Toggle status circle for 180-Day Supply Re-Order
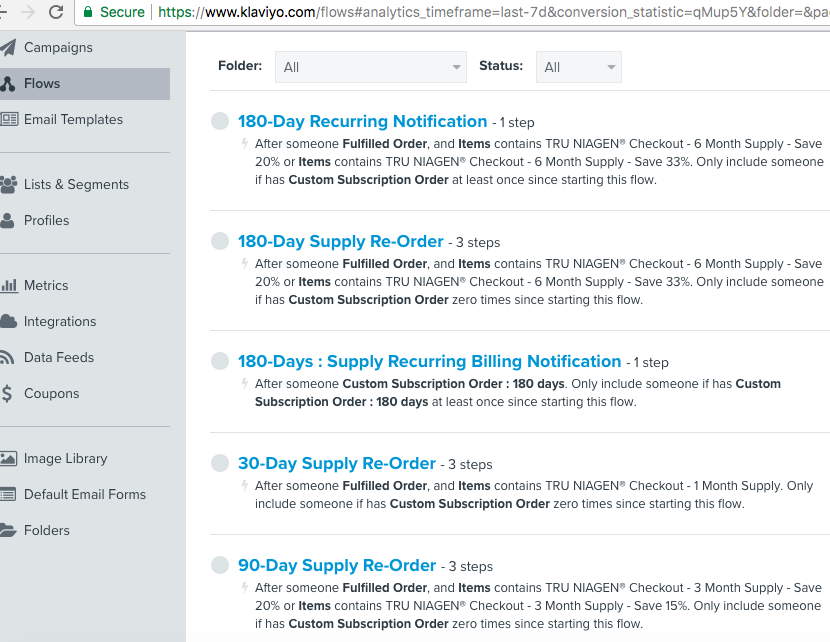Viewport: 830px width, 642px height. coord(220,241)
